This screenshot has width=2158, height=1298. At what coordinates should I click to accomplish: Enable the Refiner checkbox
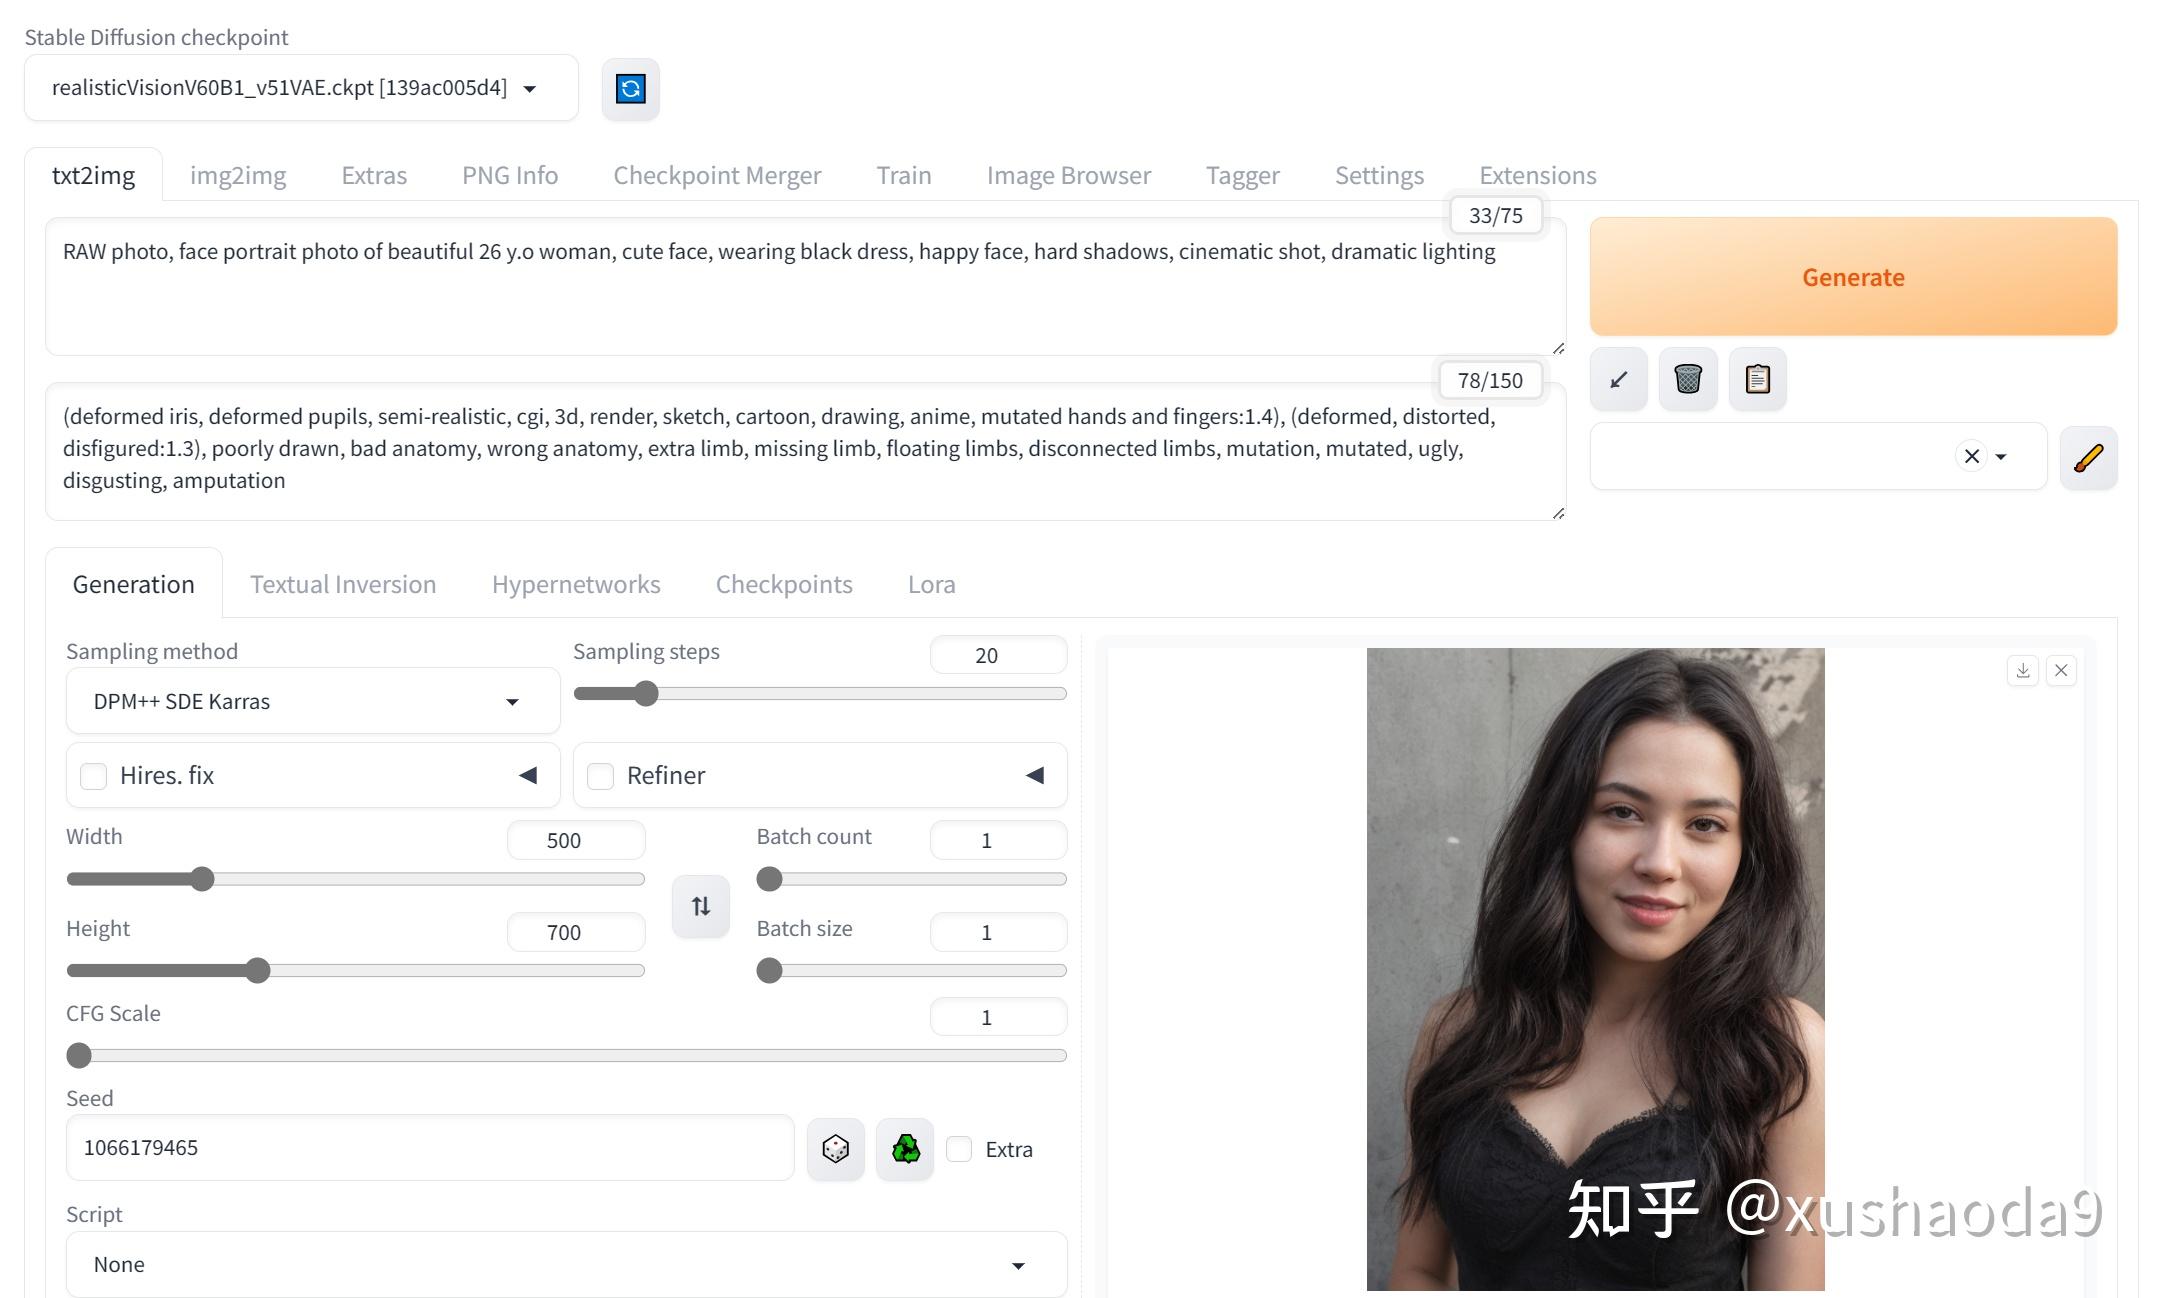tap(600, 775)
